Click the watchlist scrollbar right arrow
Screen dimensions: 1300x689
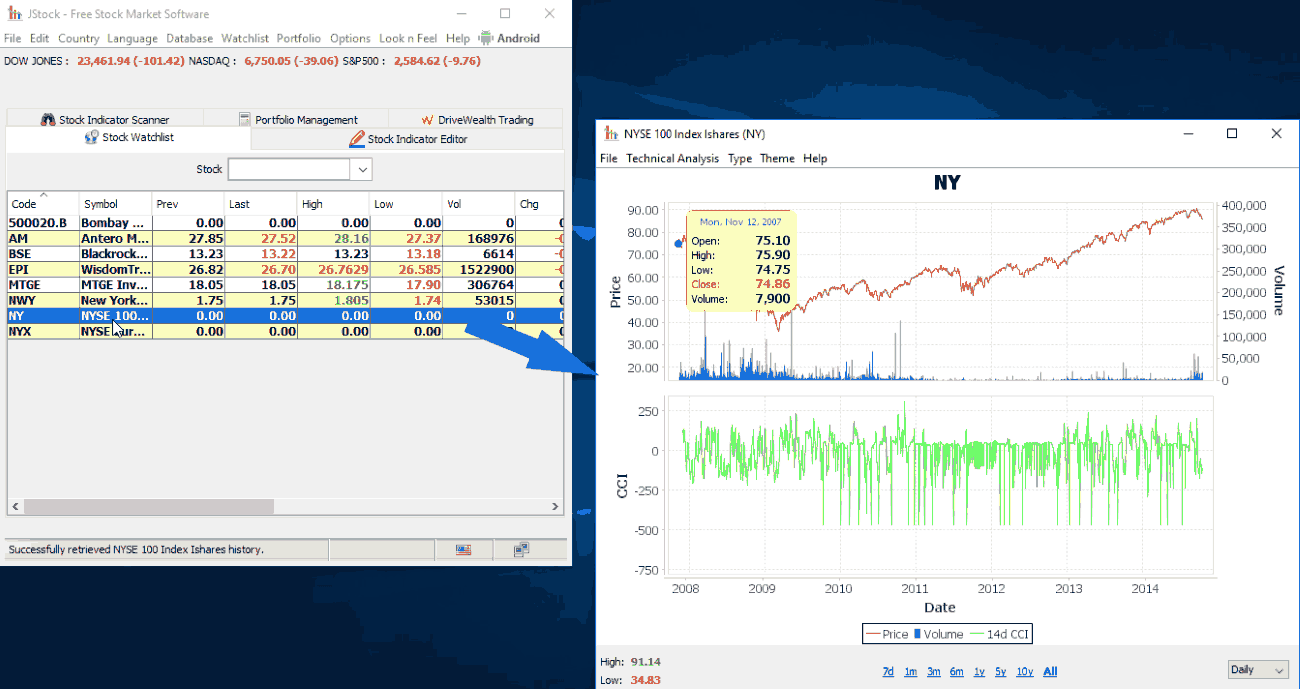point(556,507)
